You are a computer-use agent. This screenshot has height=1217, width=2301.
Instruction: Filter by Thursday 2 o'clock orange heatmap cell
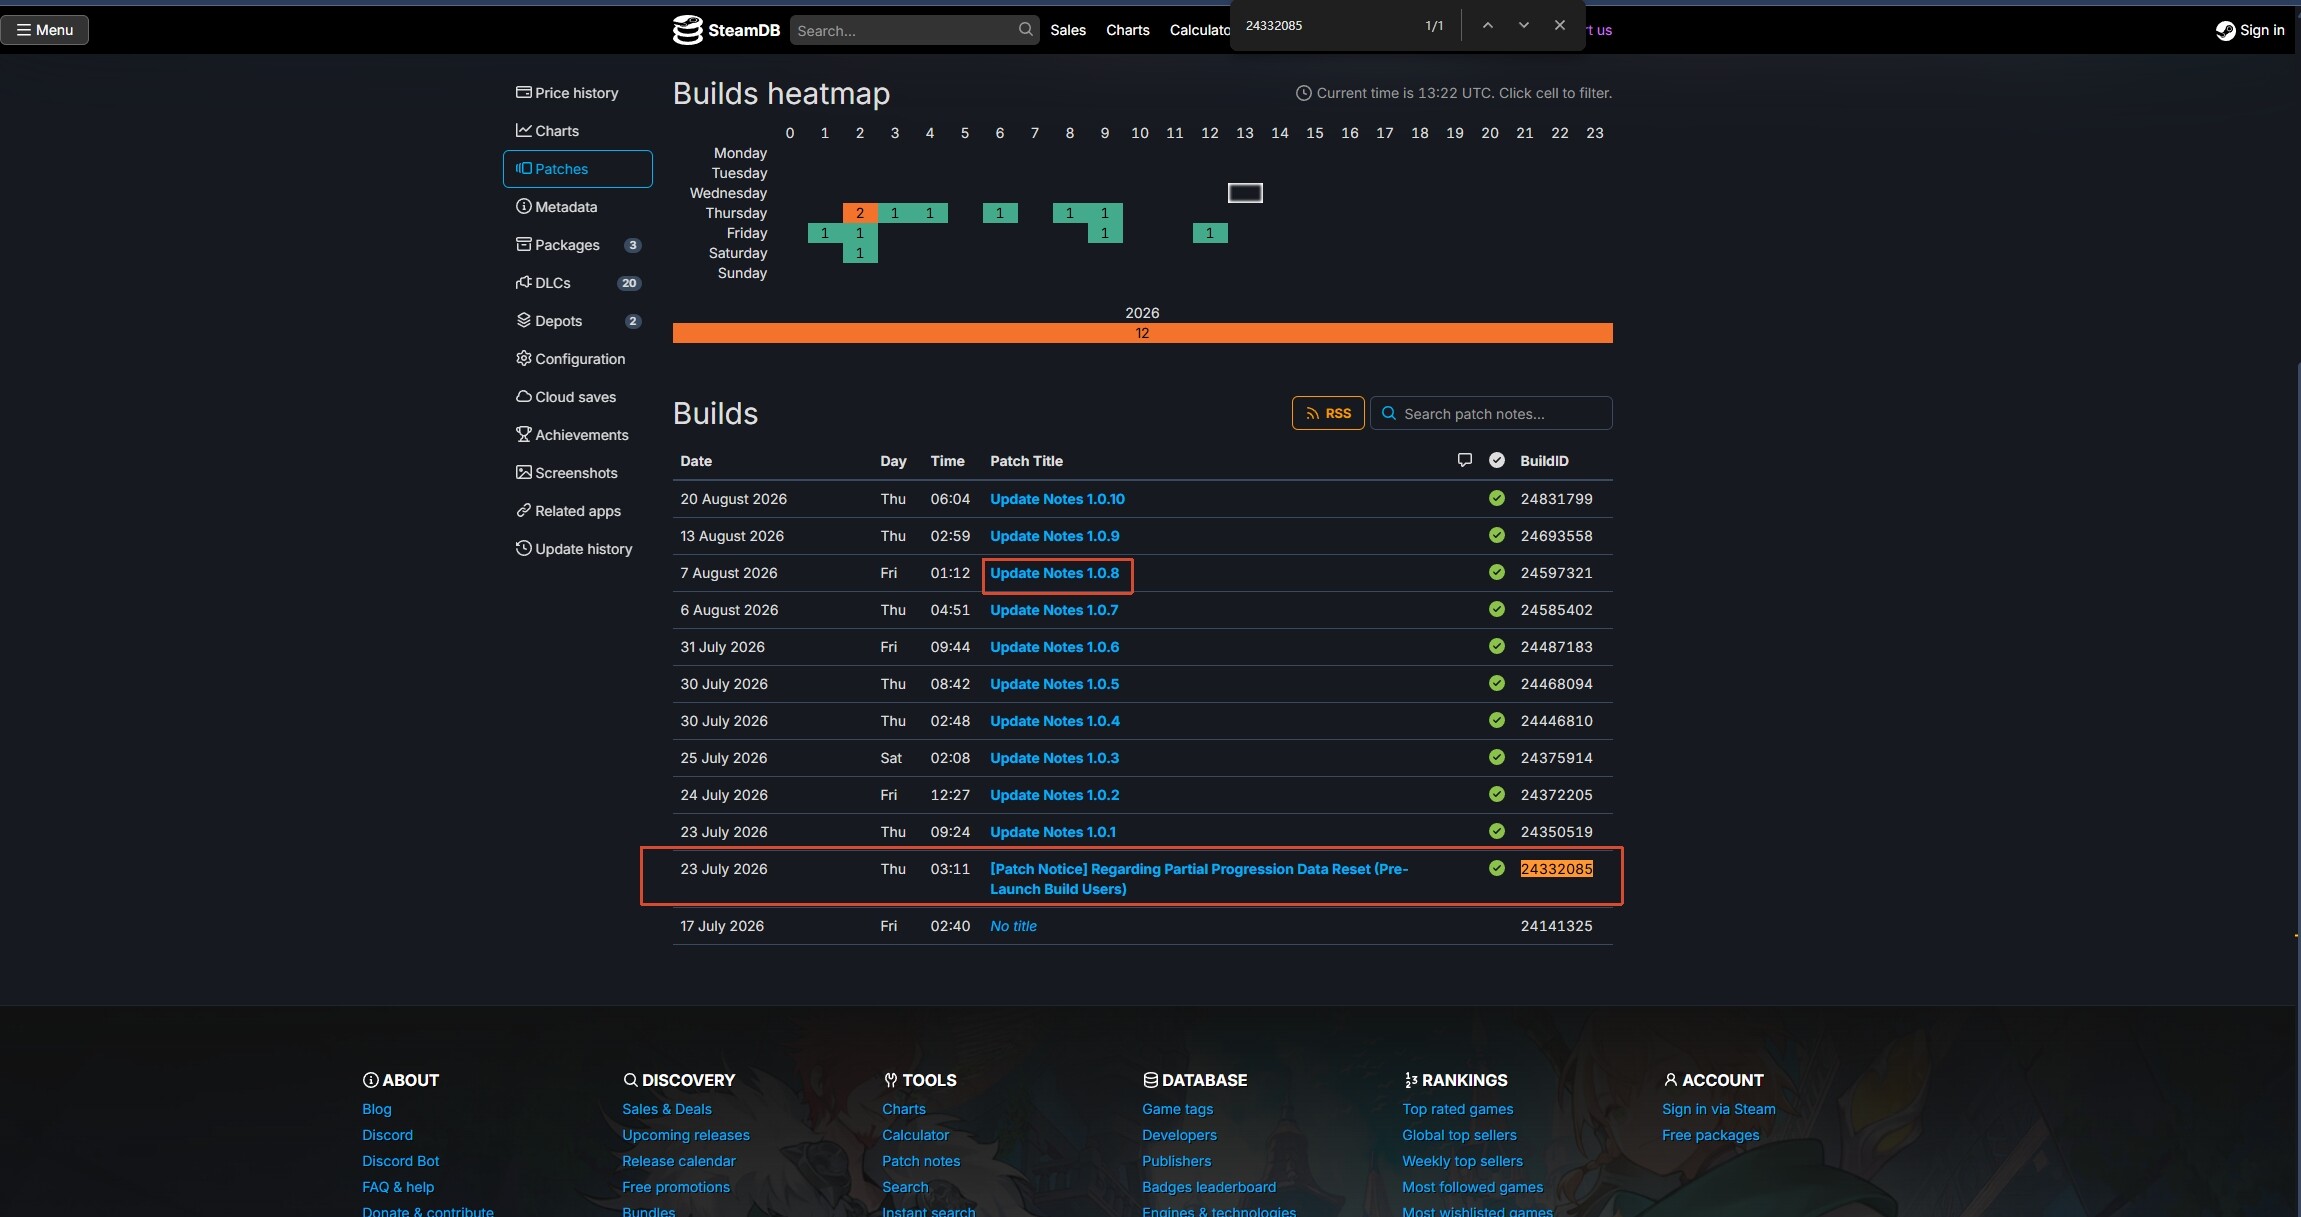click(x=860, y=213)
